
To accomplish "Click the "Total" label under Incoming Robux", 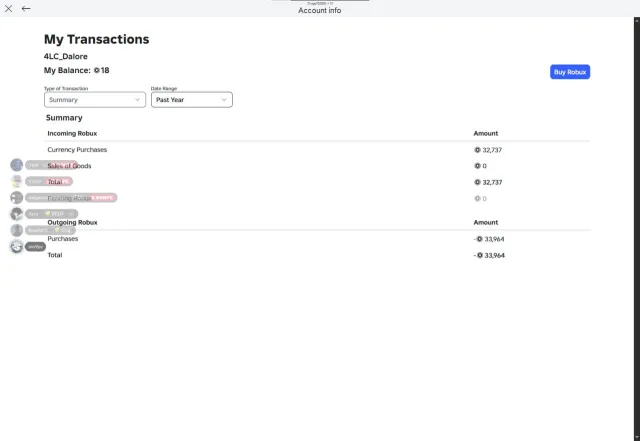I will [55, 182].
